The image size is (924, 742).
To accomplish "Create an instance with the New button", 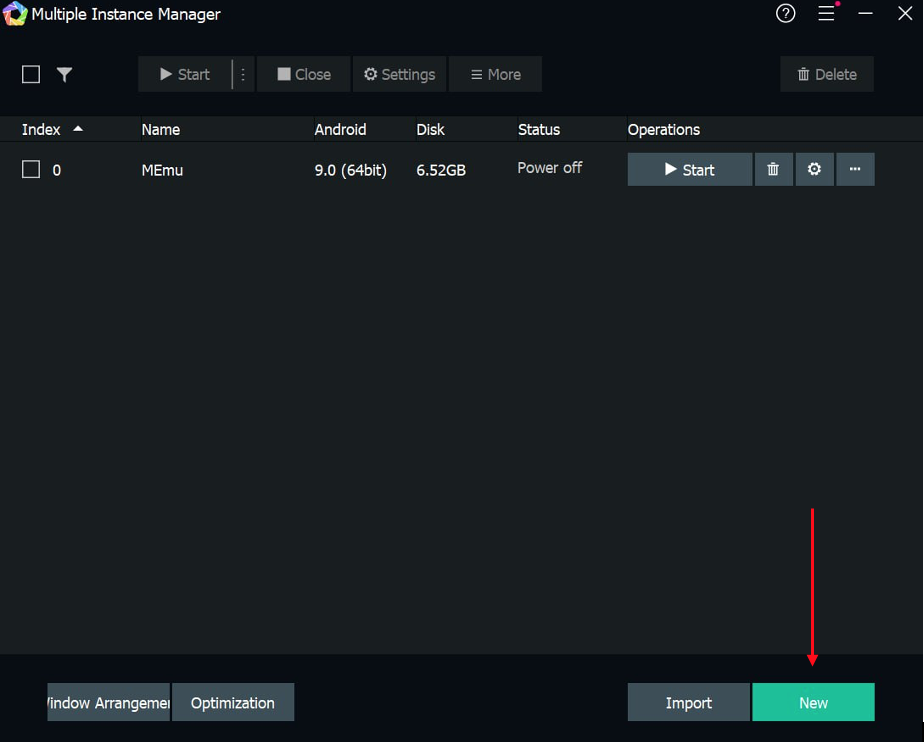I will tap(813, 702).
